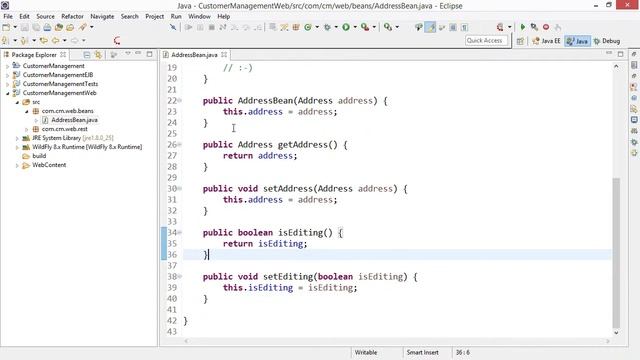Click the Run Last Tool with red toolbox icon
The width and height of the screenshot is (640, 360).
[x=365, y=27]
